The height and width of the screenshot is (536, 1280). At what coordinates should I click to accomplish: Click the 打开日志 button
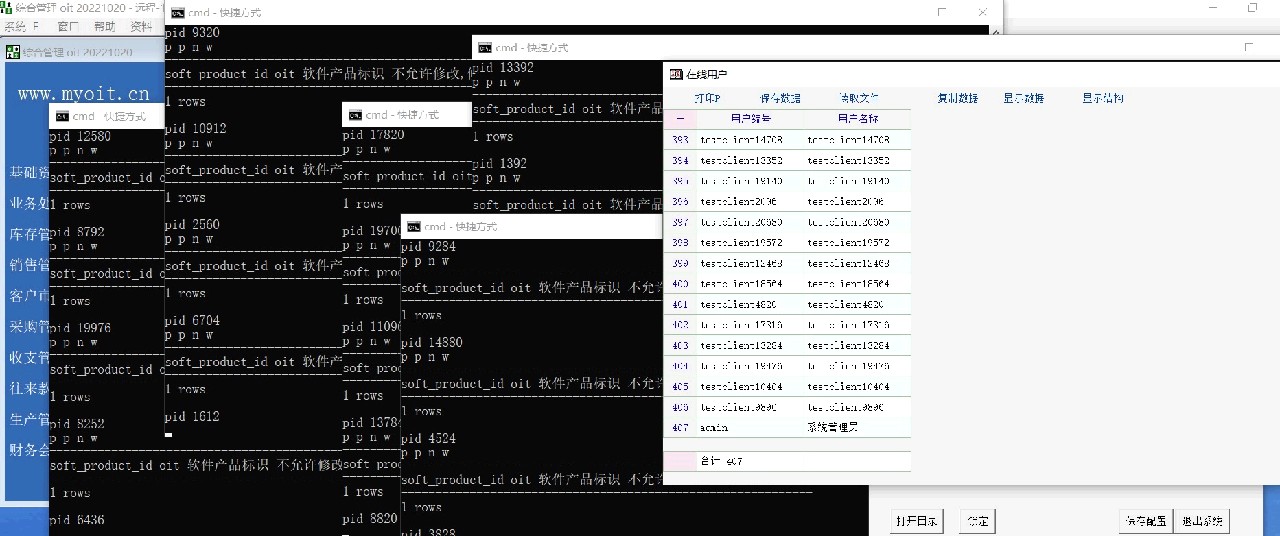click(x=916, y=521)
